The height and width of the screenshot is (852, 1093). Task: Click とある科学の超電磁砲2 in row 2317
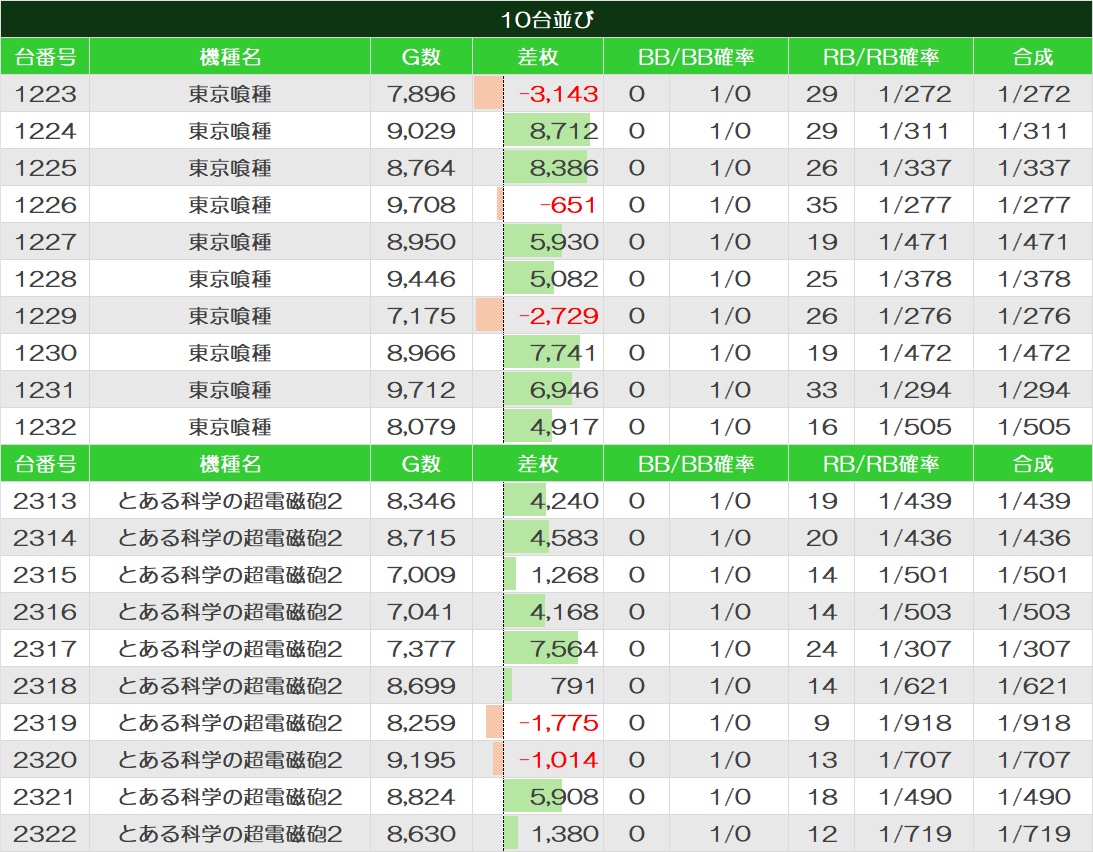[x=230, y=648]
